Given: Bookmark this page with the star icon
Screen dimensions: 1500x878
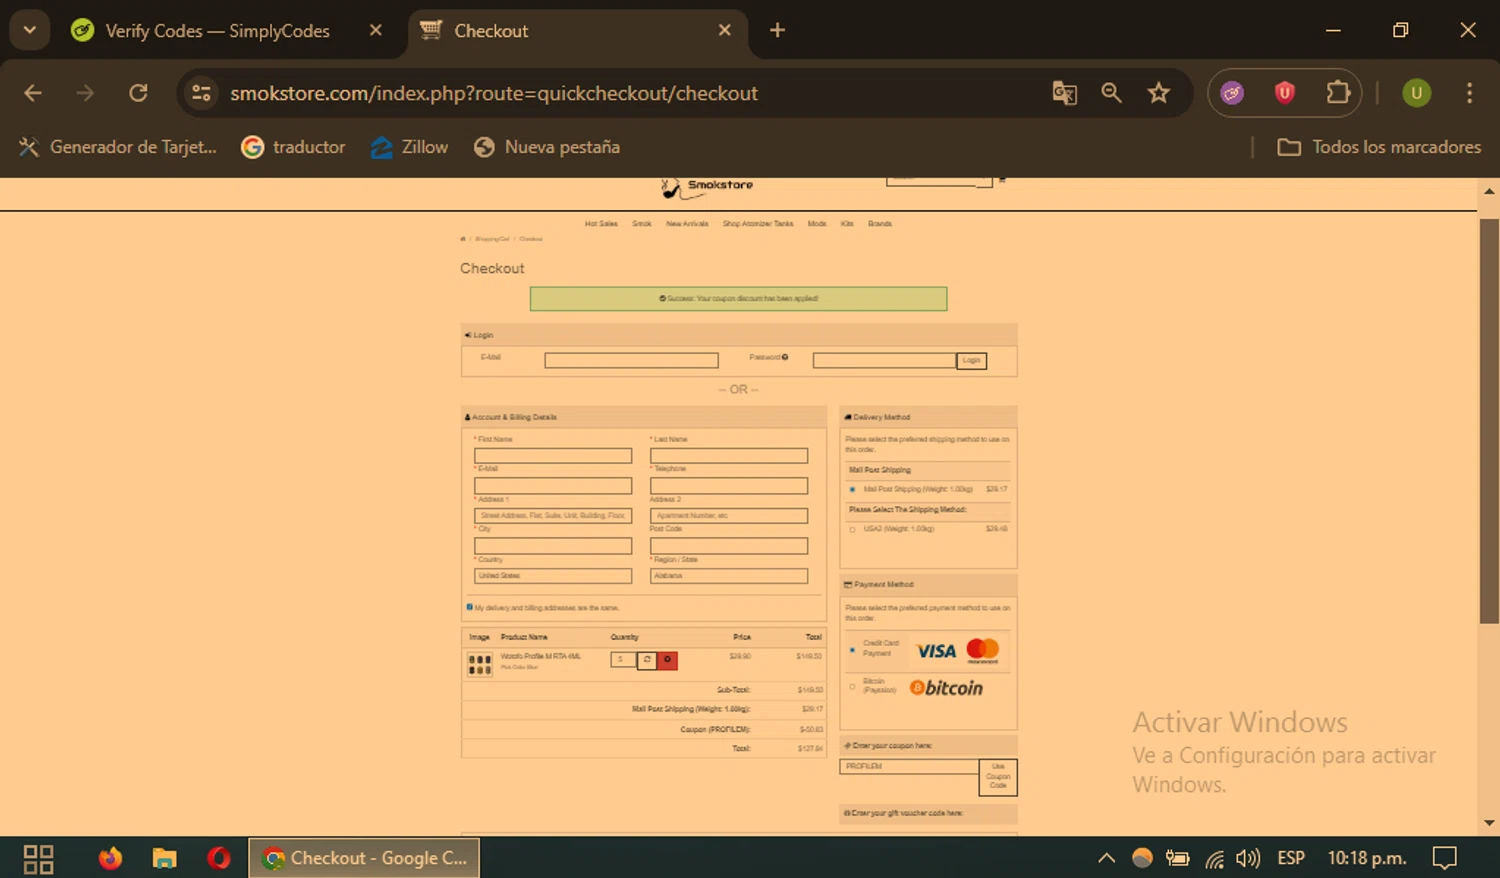Looking at the screenshot, I should pyautogui.click(x=1158, y=93).
